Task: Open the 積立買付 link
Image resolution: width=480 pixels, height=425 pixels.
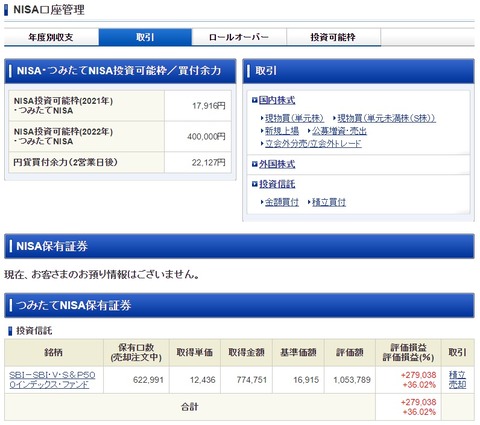Action: [329, 202]
